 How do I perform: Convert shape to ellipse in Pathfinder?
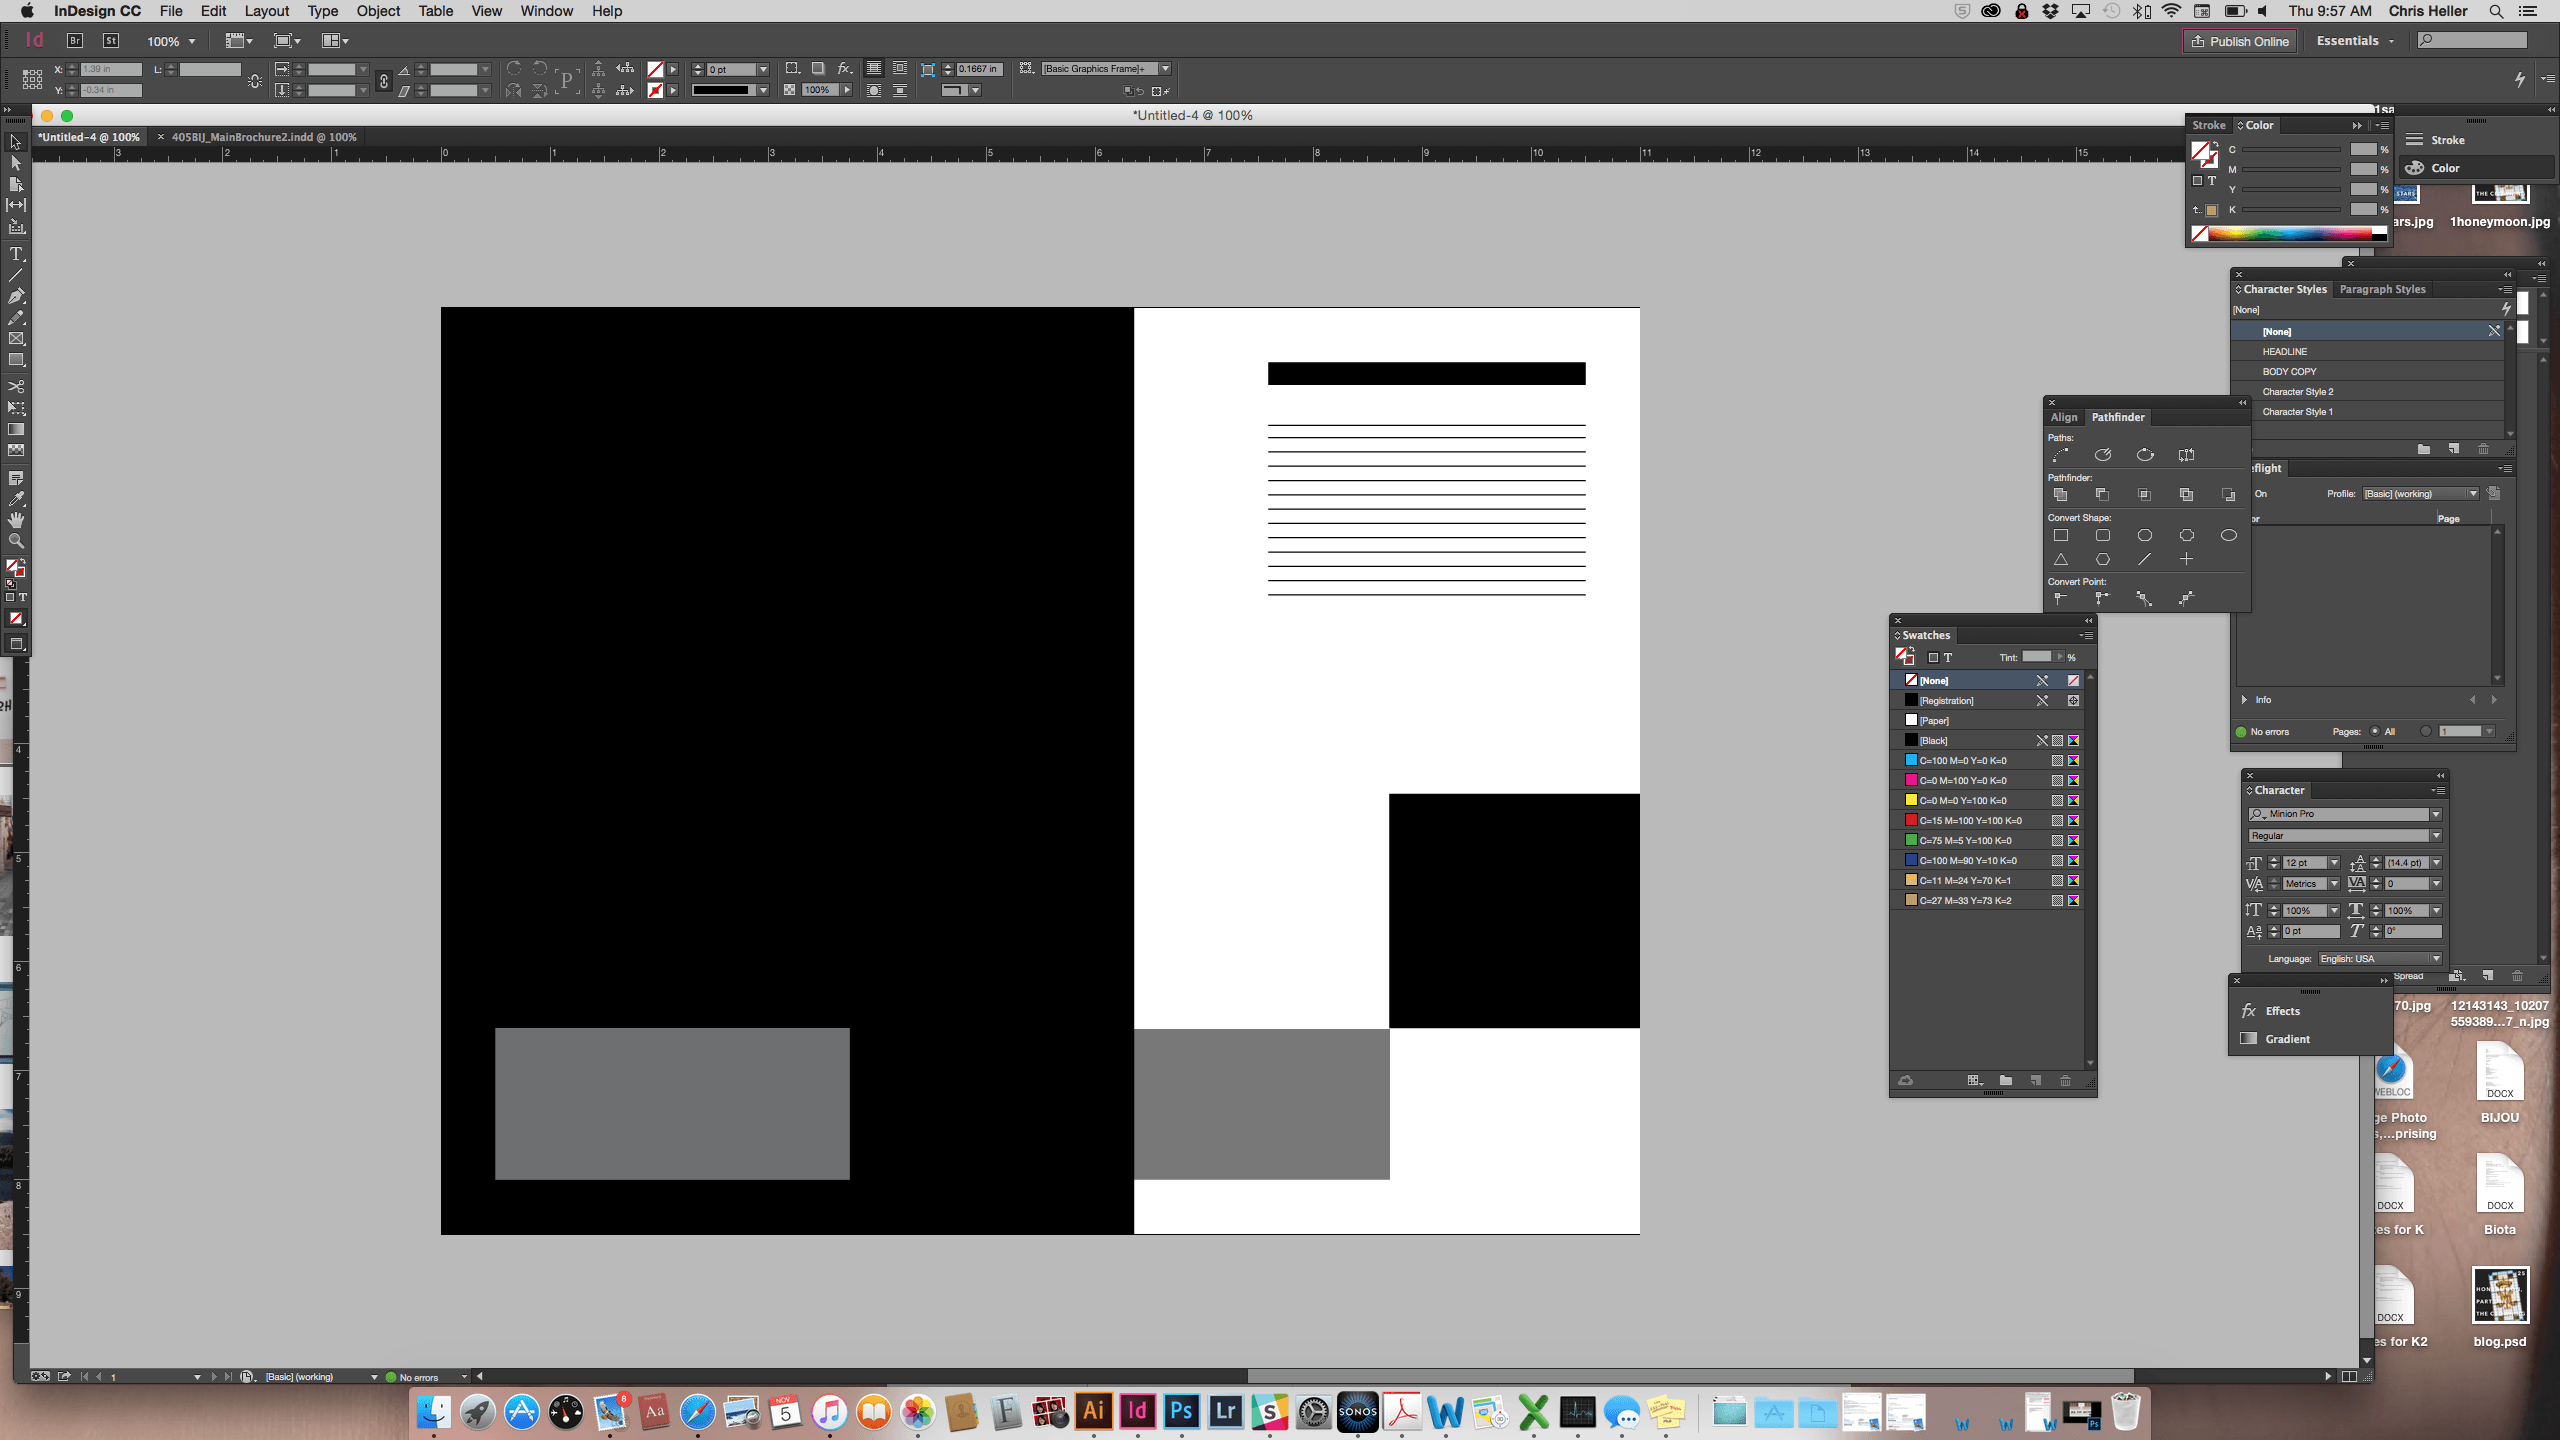2228,535
